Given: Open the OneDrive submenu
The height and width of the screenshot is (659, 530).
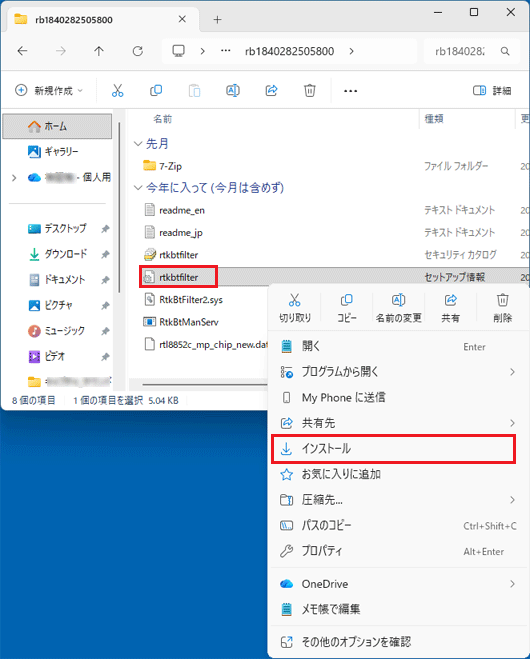Looking at the screenshot, I should (398, 584).
